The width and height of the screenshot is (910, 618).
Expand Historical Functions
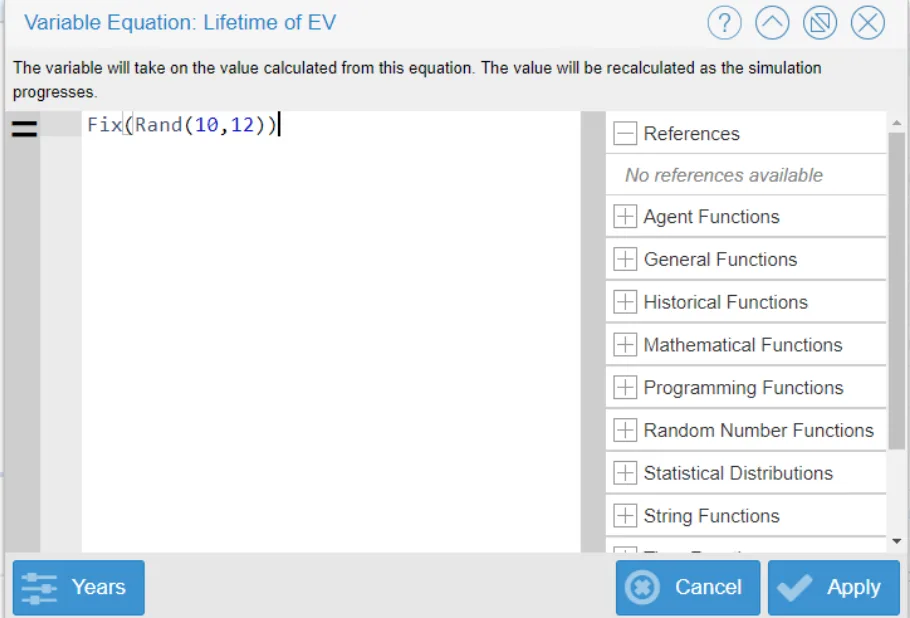tap(625, 302)
